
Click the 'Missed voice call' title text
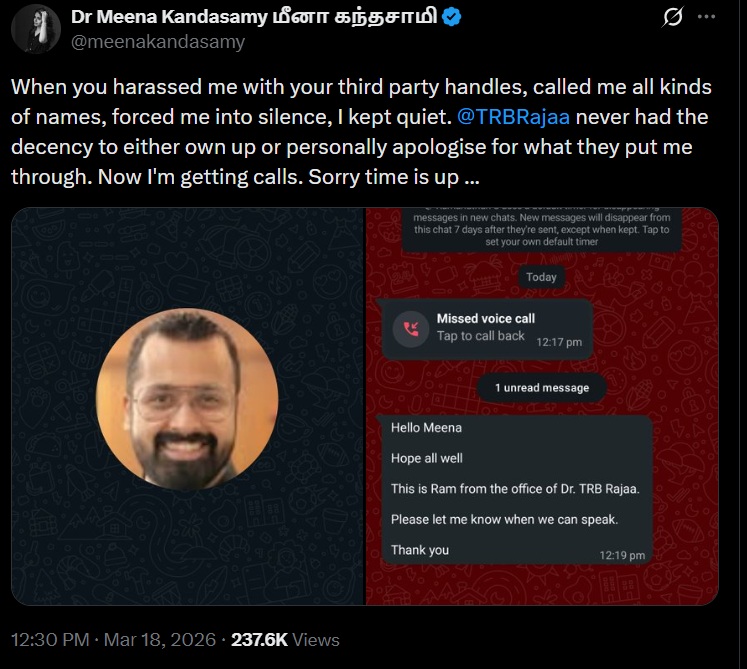pos(485,318)
